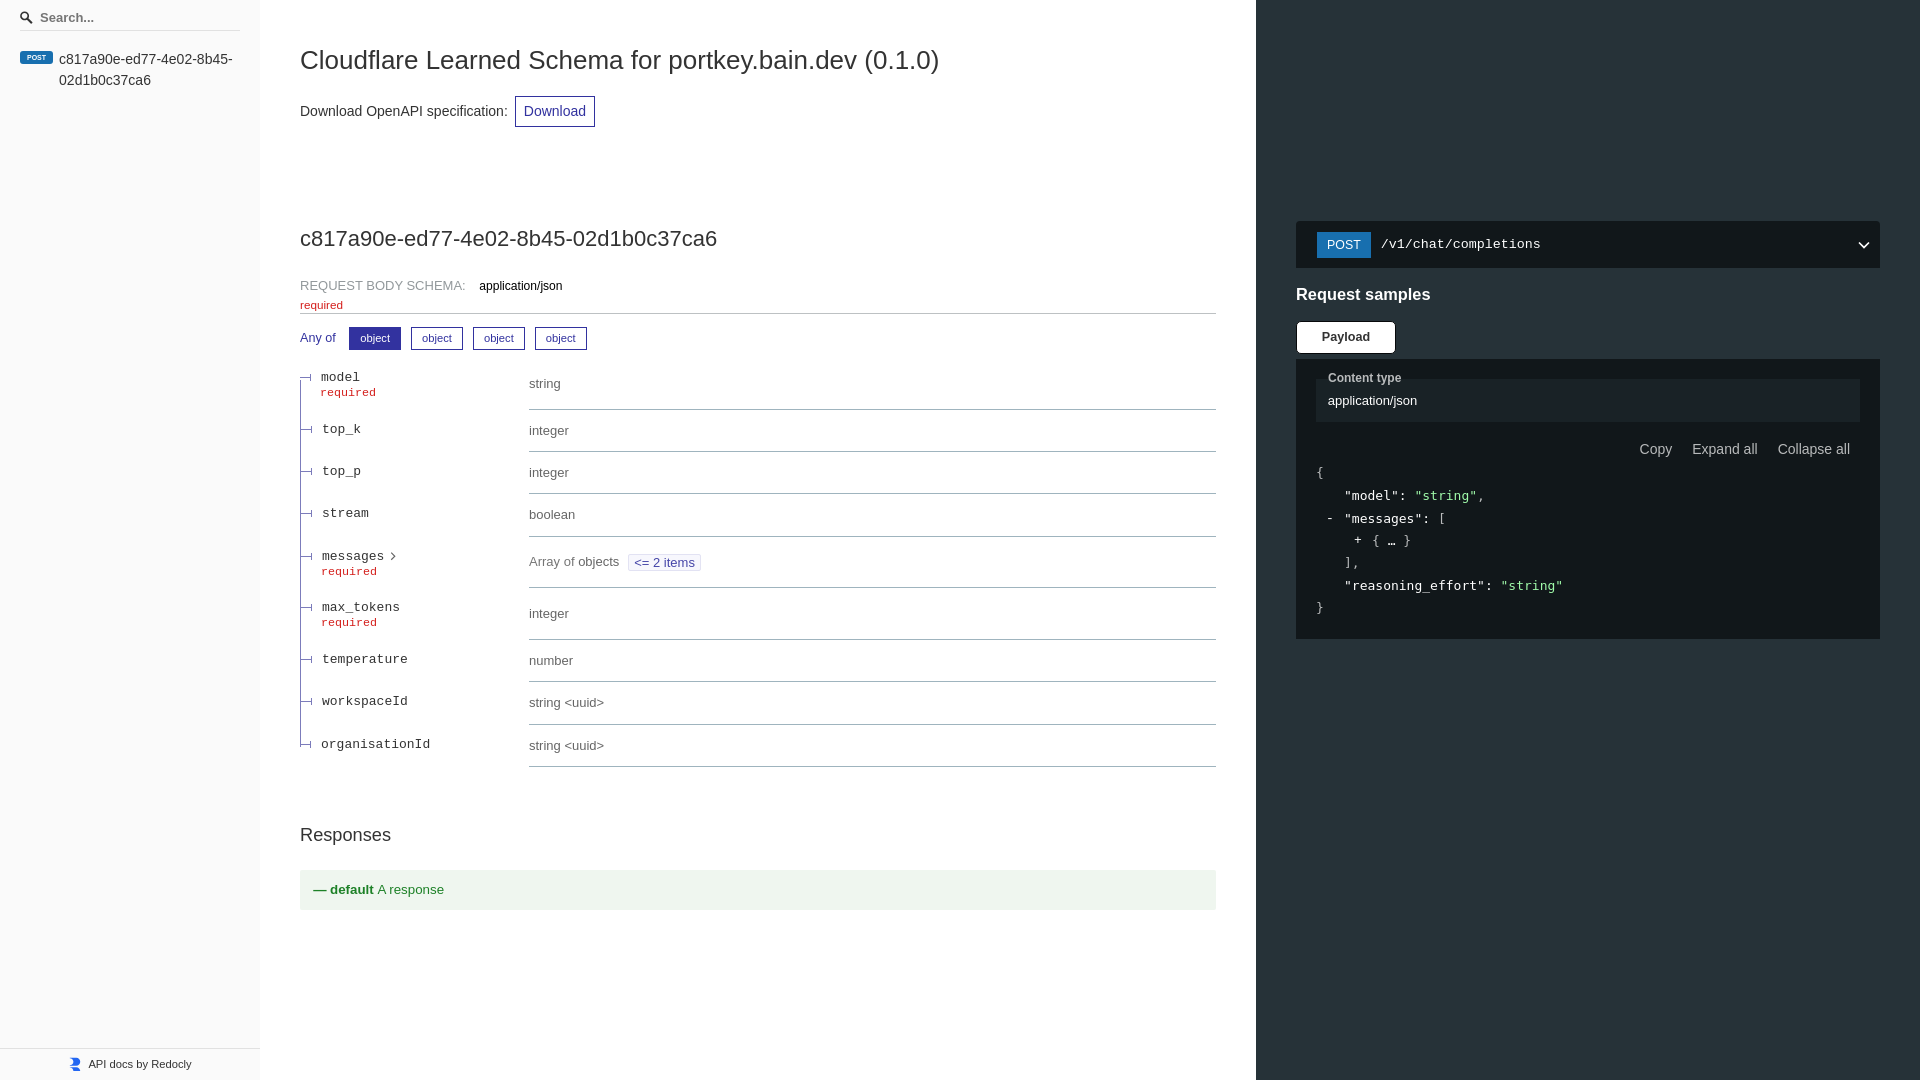The width and height of the screenshot is (1920, 1080).
Task: Open the Content type application/json selector
Action: point(1588,400)
